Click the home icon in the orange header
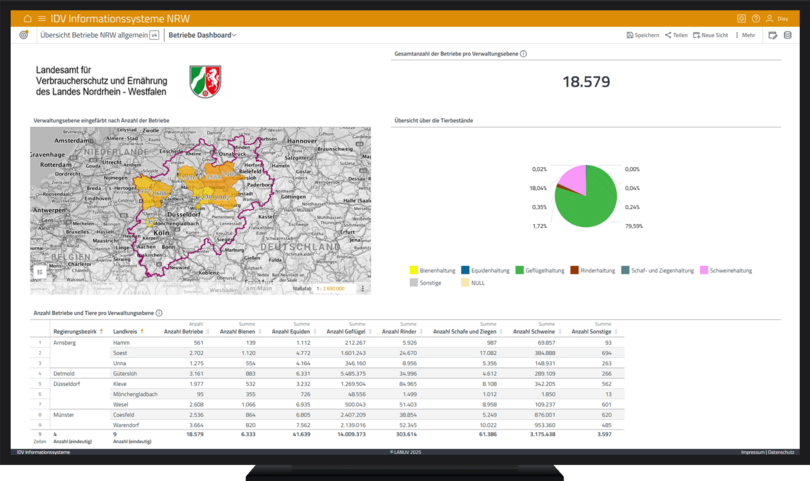Image resolution: width=810 pixels, height=481 pixels. coord(27,18)
